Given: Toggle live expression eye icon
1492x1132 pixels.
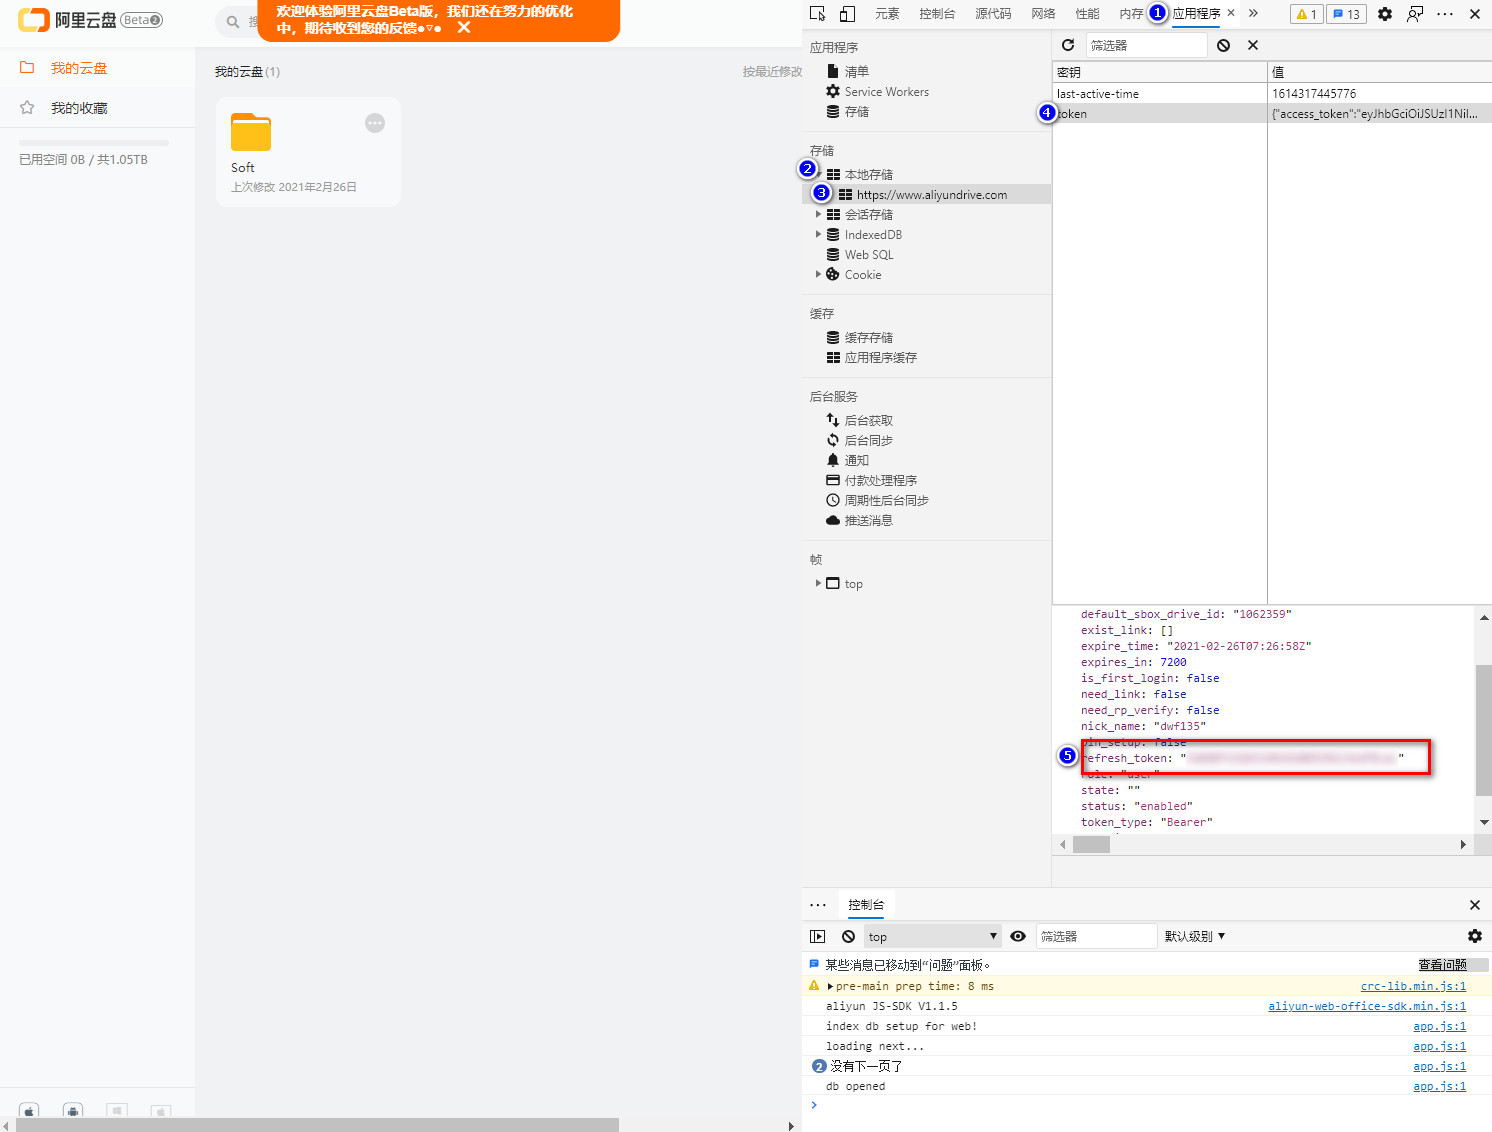Looking at the screenshot, I should pos(1018,936).
